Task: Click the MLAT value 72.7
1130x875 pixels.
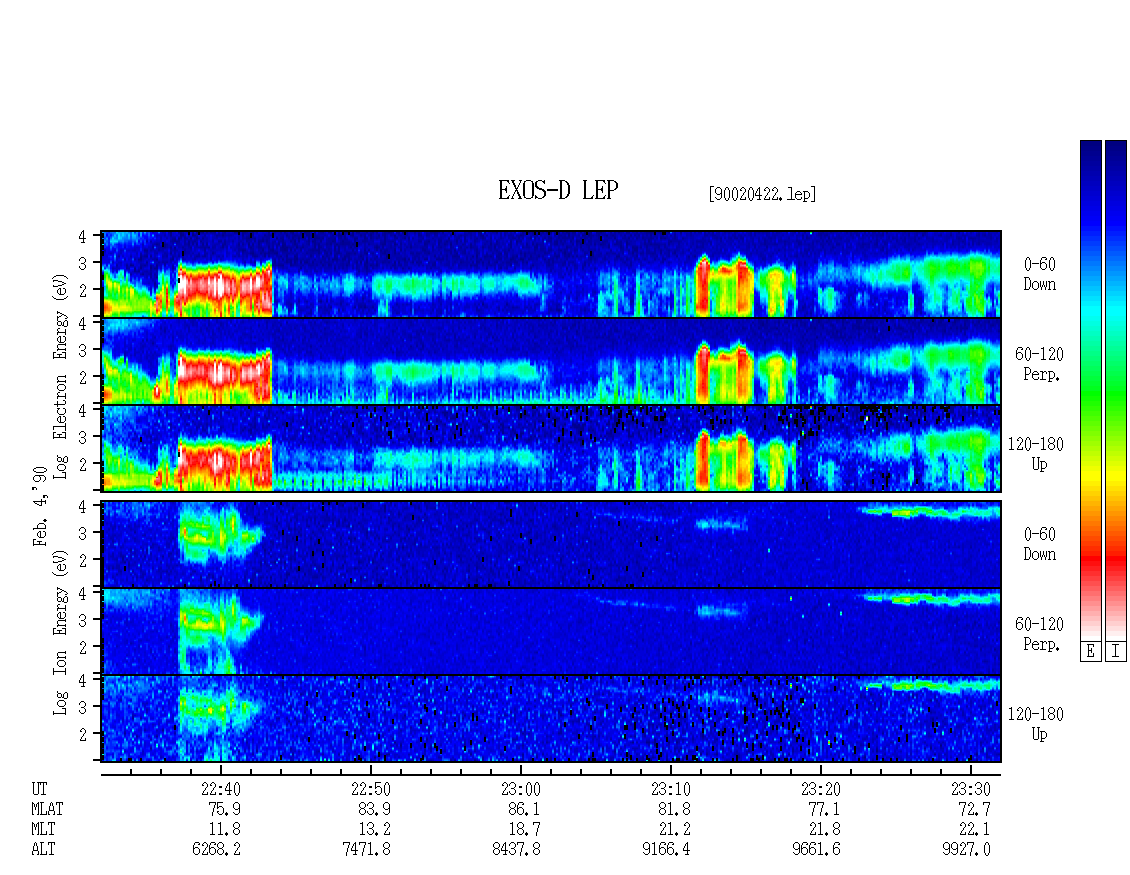Action: point(974,809)
